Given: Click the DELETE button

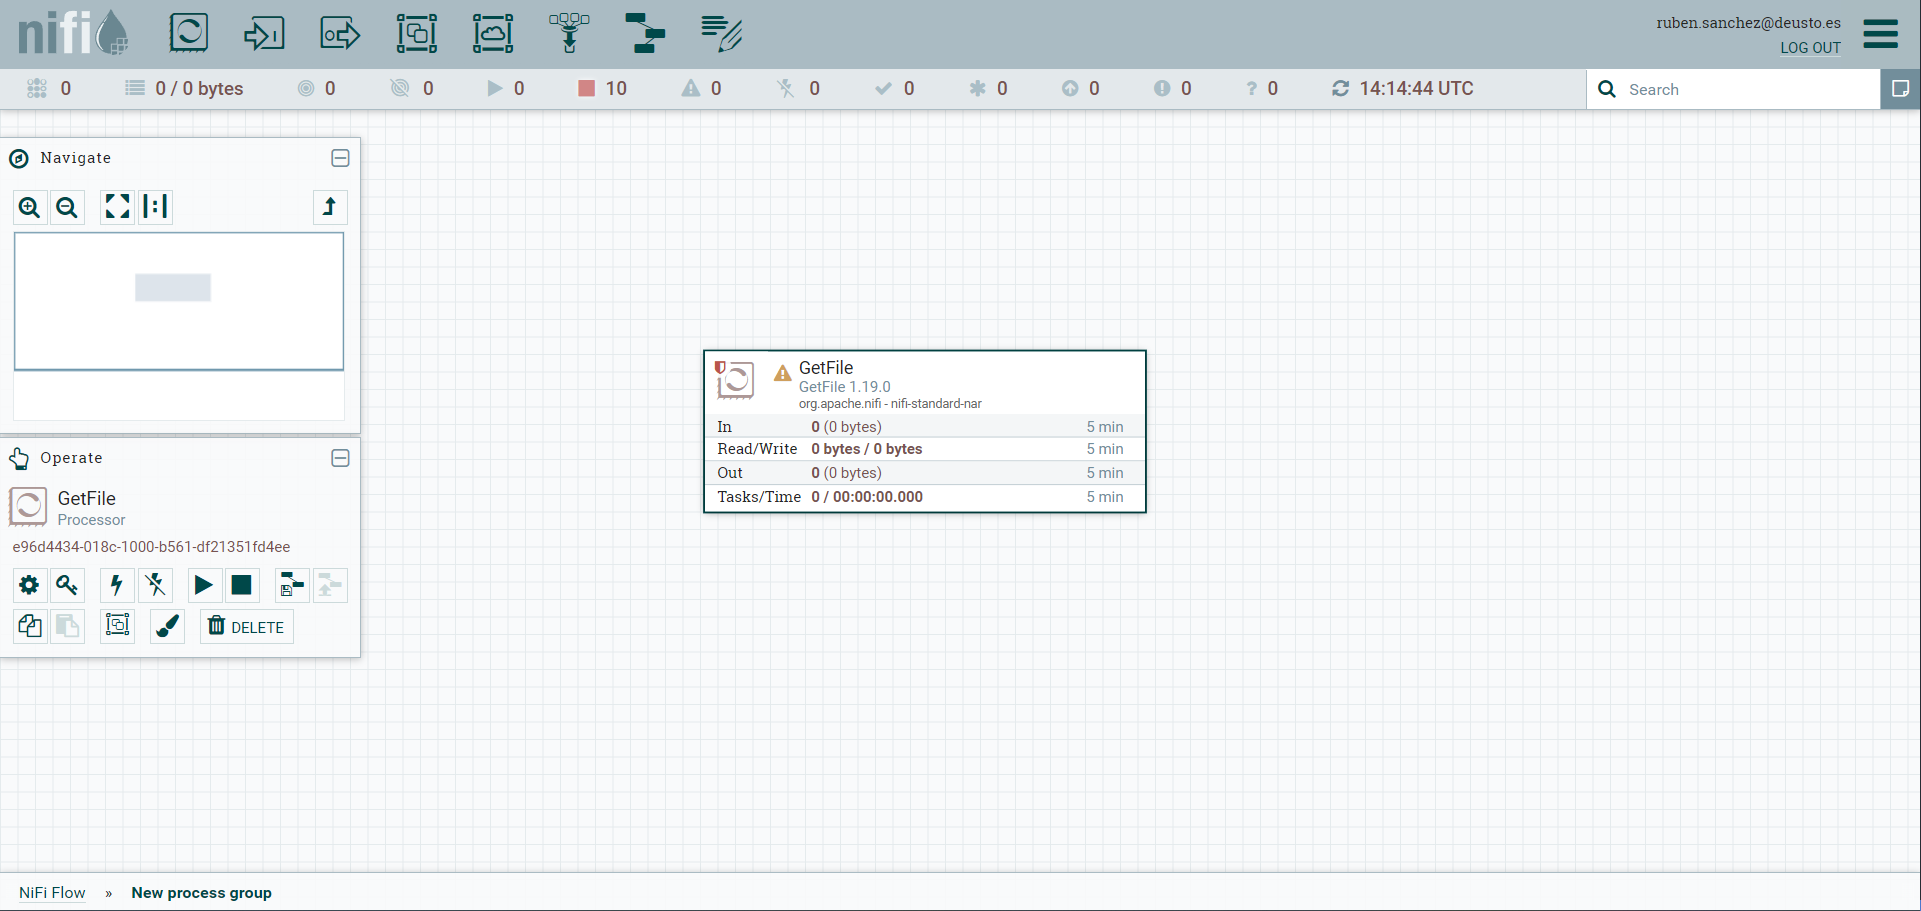Looking at the screenshot, I should pyautogui.click(x=246, y=626).
